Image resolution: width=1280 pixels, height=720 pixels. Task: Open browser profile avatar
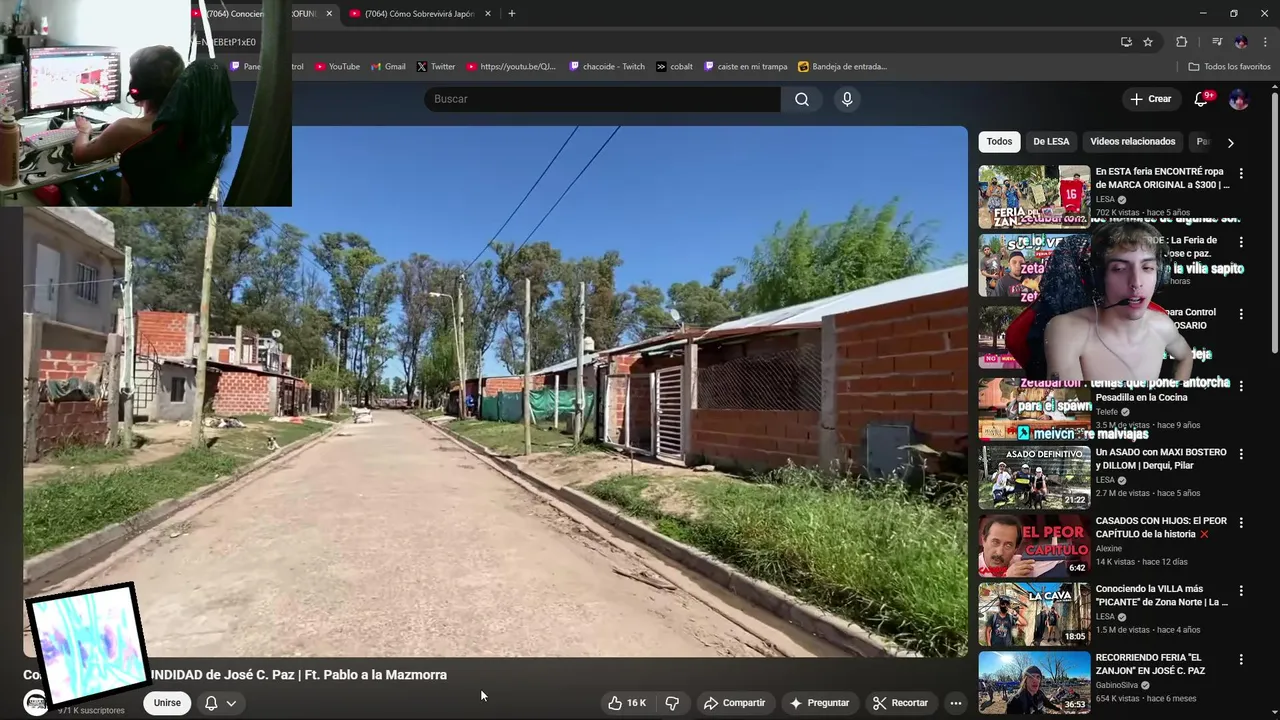tap(1241, 42)
